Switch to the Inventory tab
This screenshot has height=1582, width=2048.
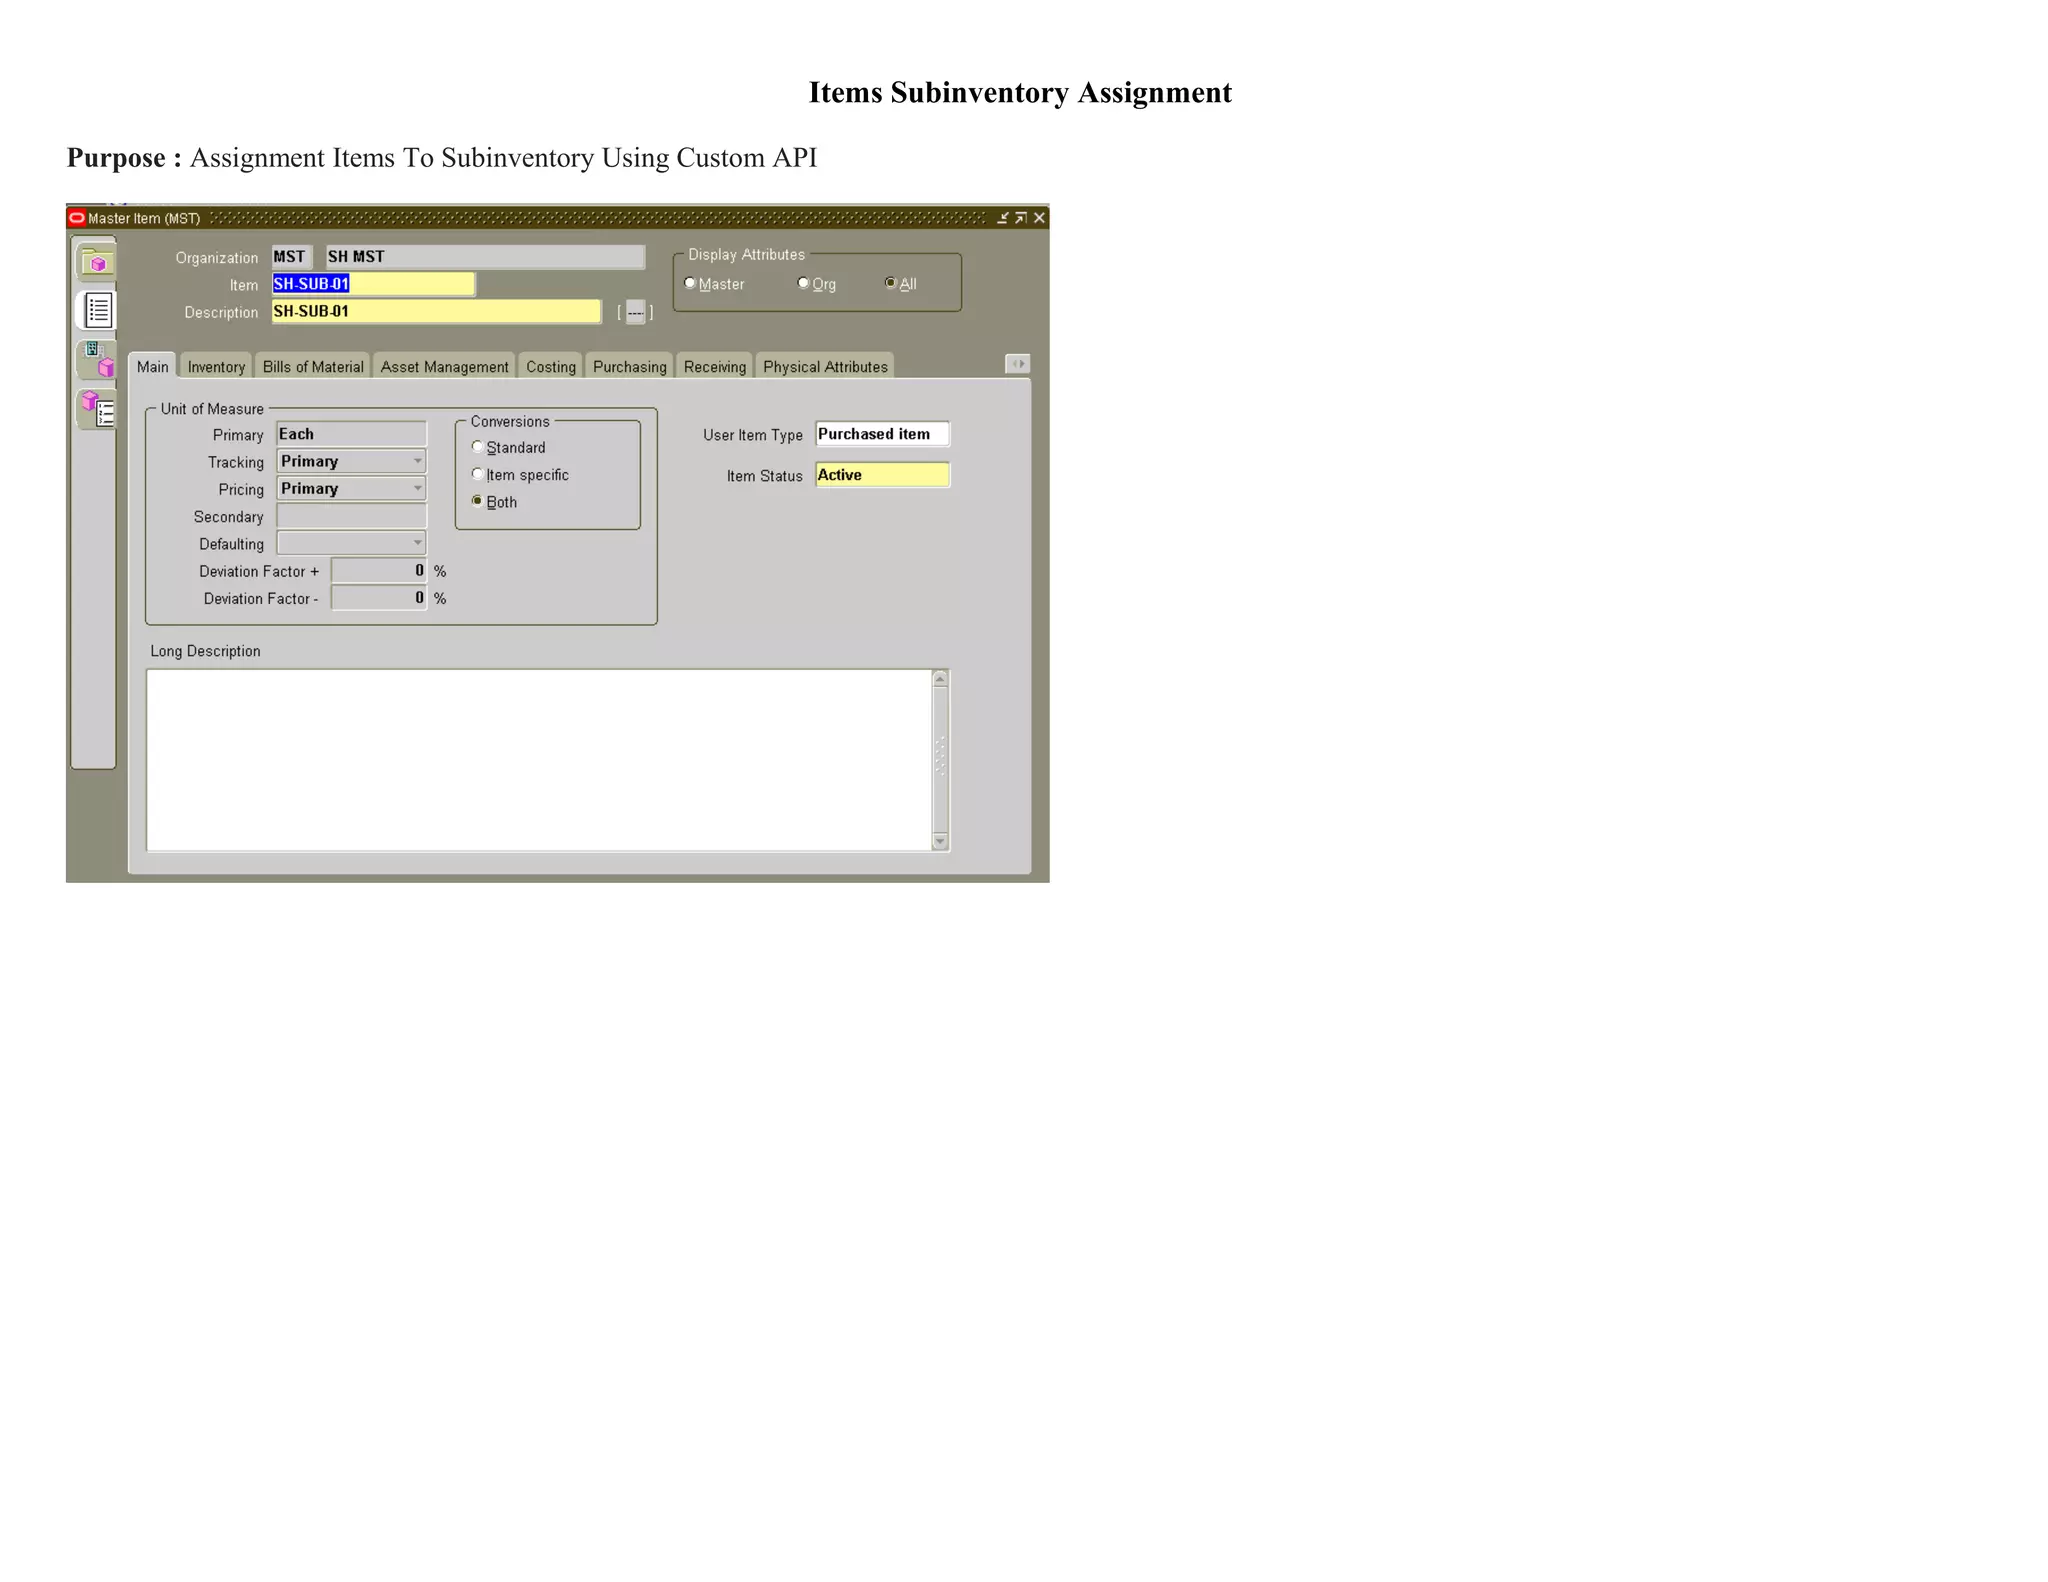(x=216, y=367)
